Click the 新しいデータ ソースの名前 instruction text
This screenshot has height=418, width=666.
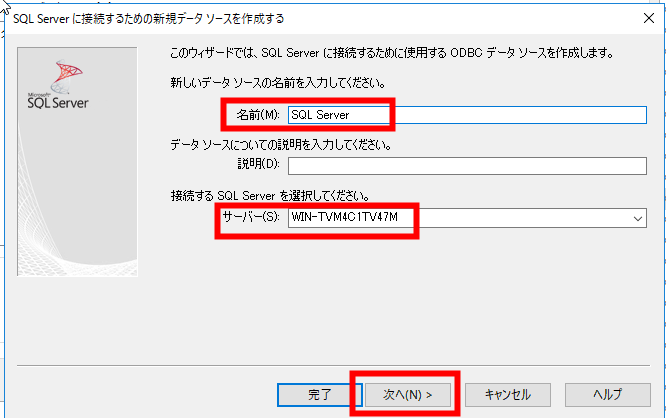click(x=278, y=82)
